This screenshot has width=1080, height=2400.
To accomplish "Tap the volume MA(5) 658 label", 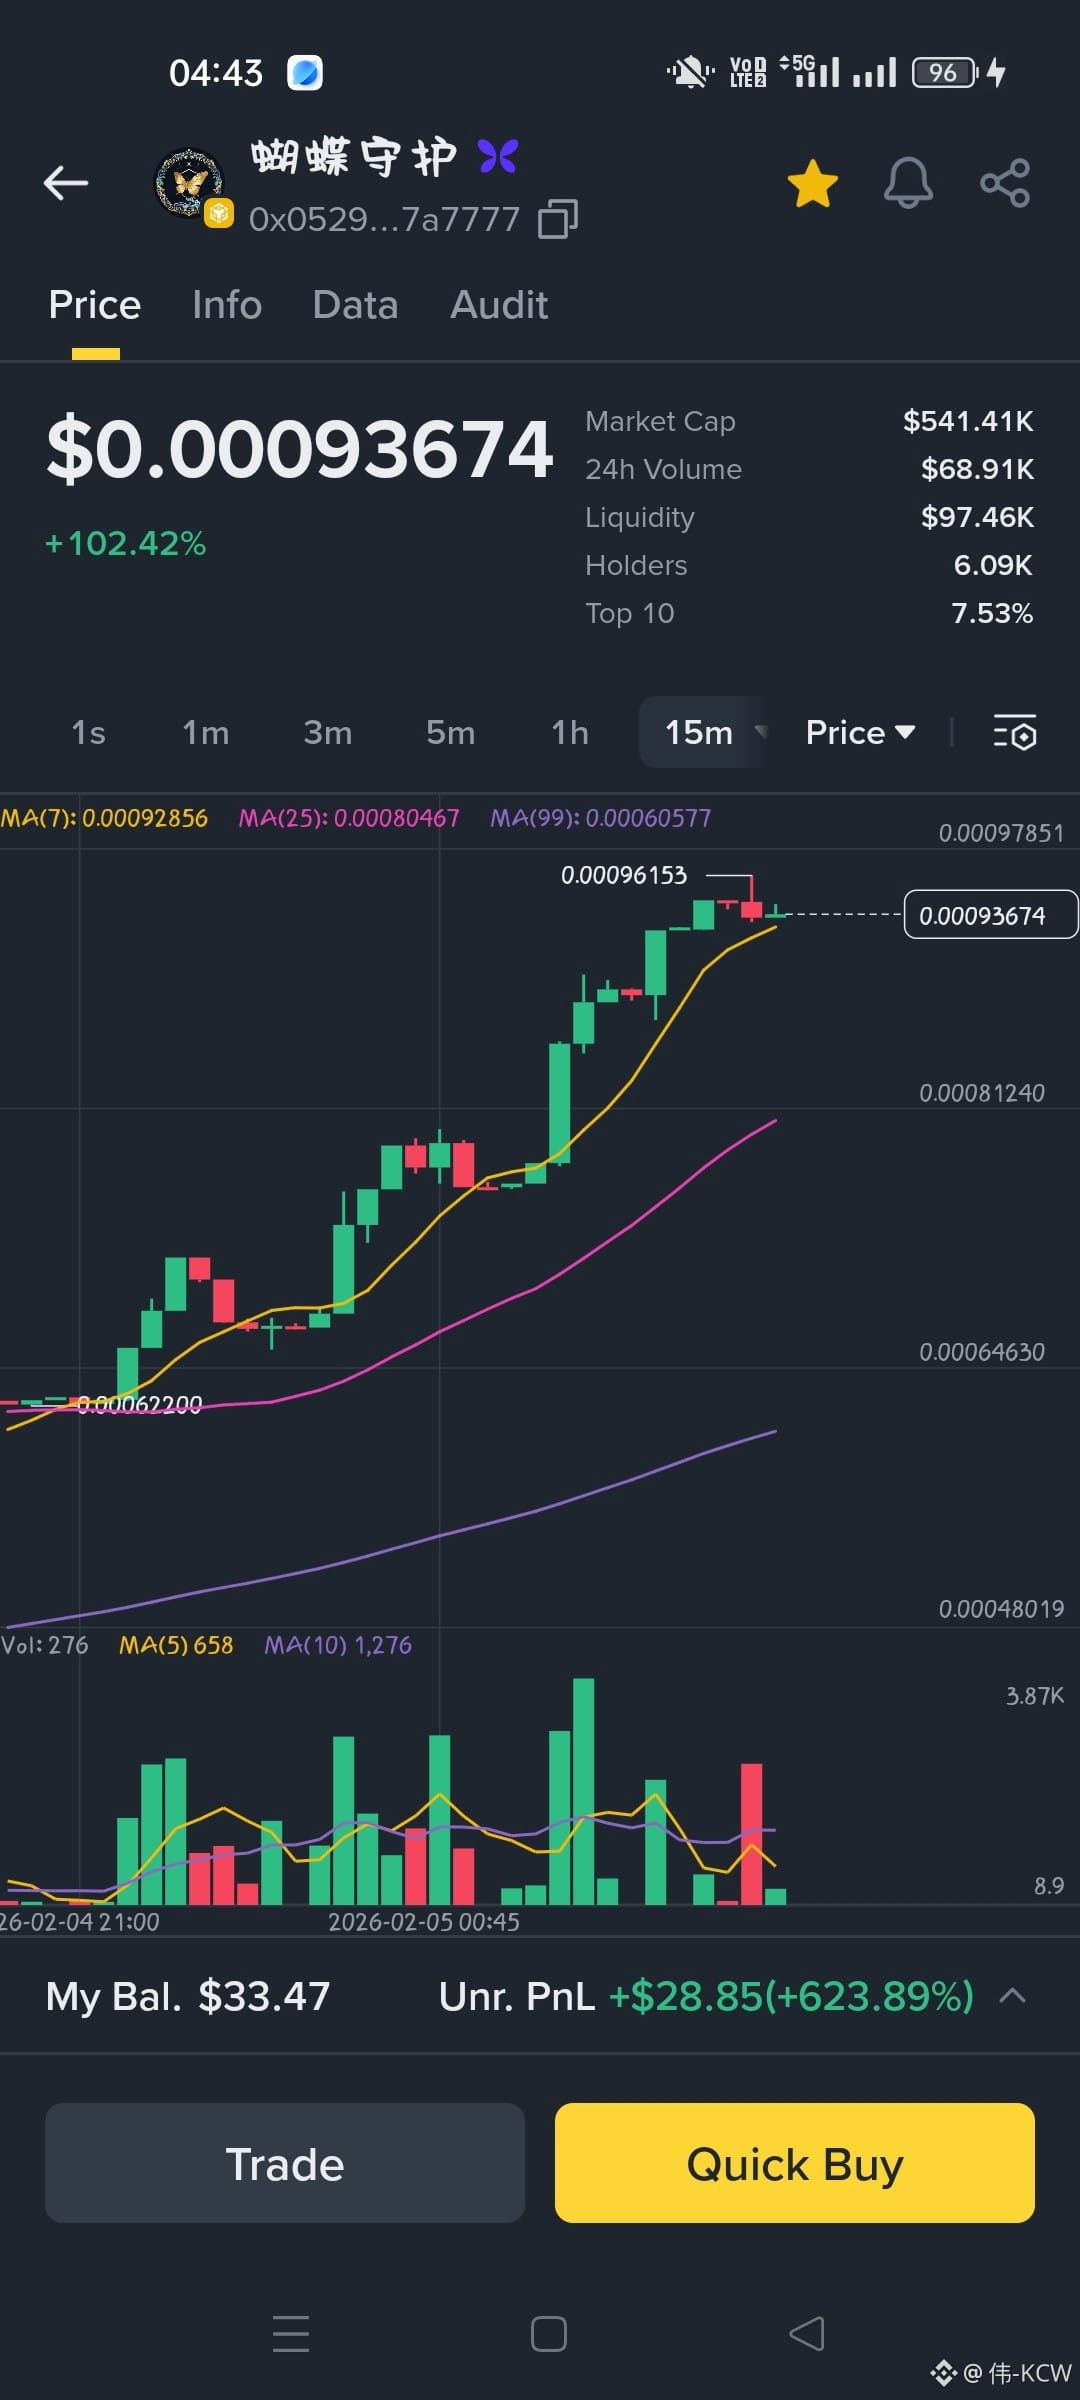I will coord(176,1645).
